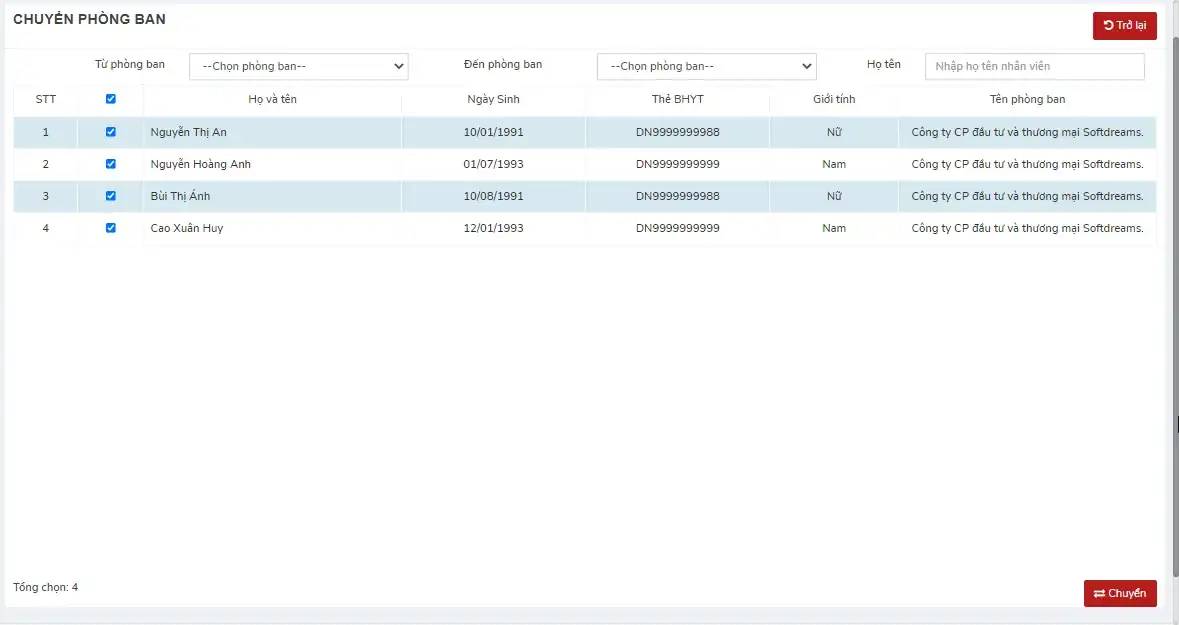Open the Đến phòng ban dropdown
Image resolution: width=1179 pixels, height=625 pixels.
(706, 66)
